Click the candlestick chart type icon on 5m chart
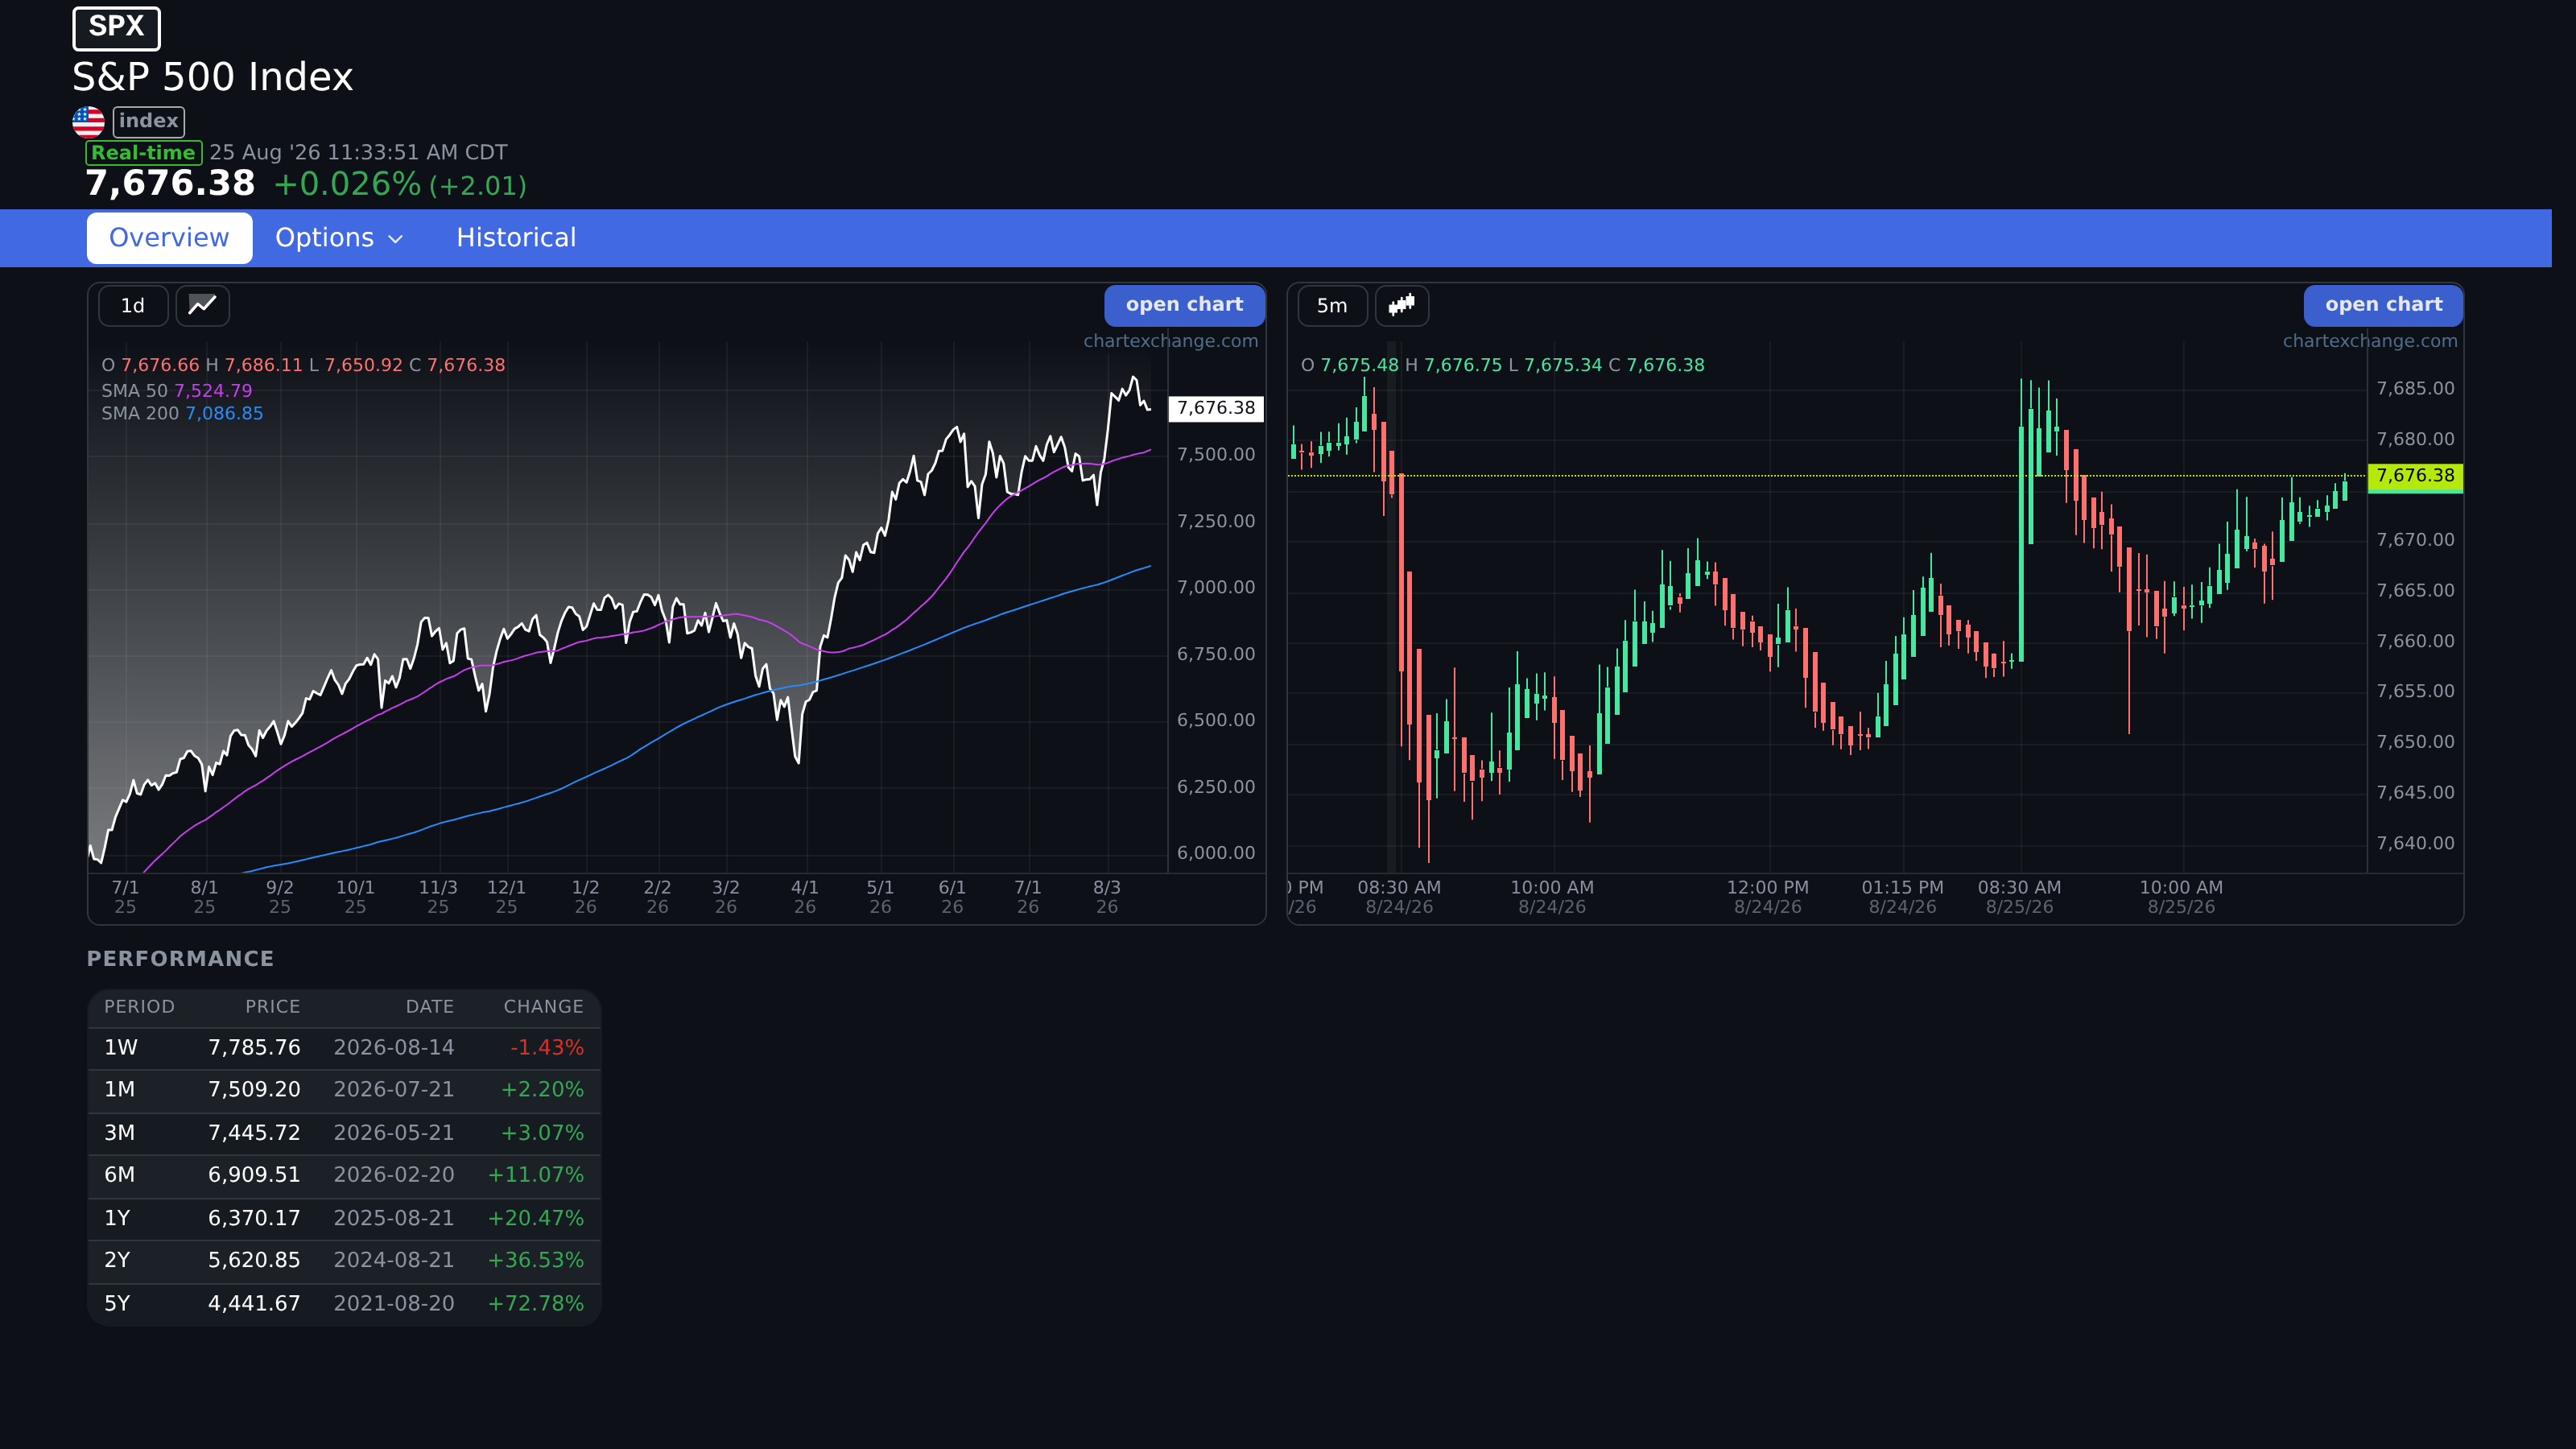 pos(1402,305)
